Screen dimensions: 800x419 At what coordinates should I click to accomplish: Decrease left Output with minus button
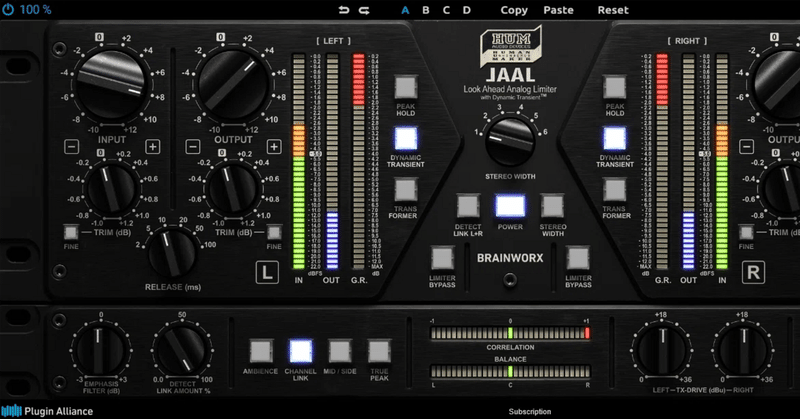tap(192, 147)
